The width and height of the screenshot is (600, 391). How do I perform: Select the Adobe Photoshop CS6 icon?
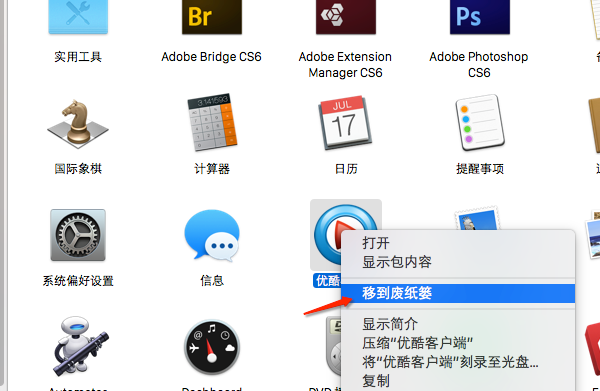pyautogui.click(x=479, y=17)
